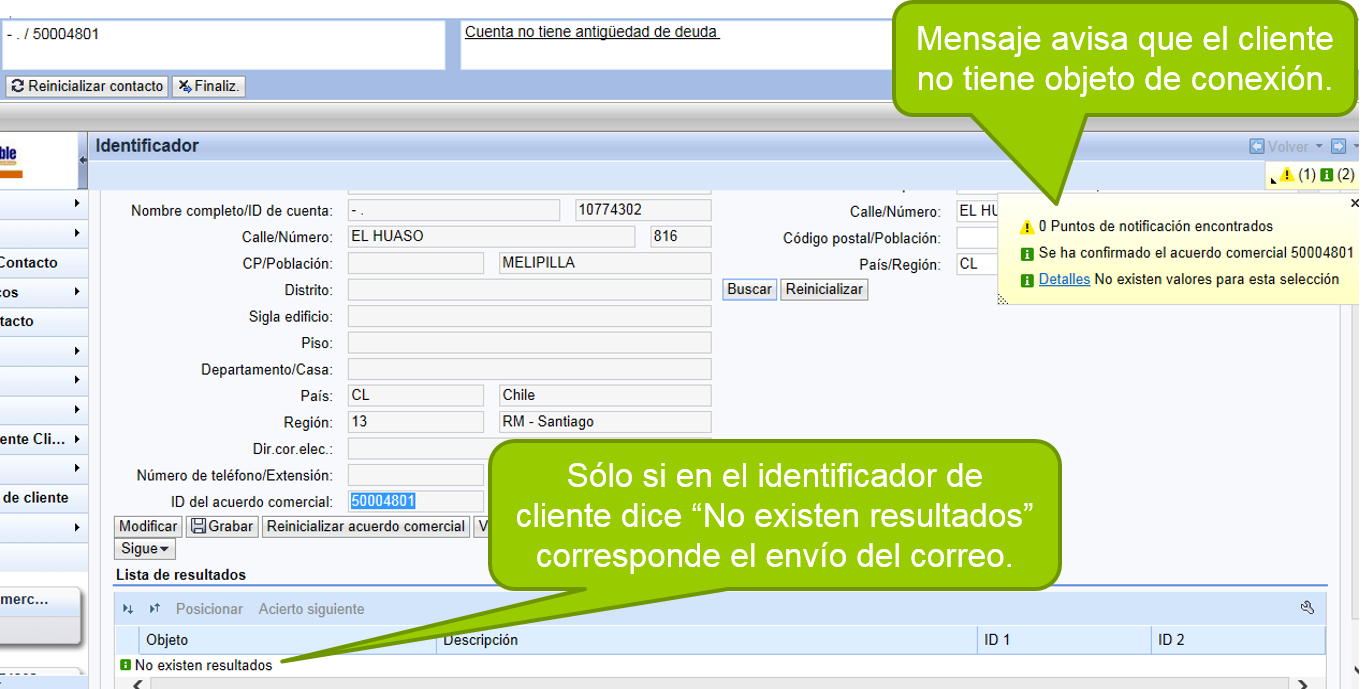Click info icon beside No existen resultados

point(125,665)
